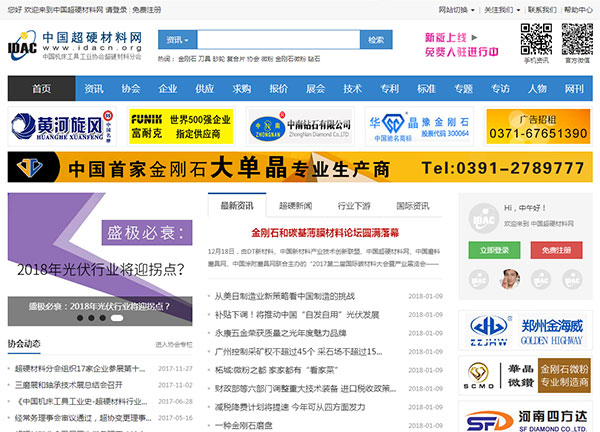This screenshot has width=600, height=432.
Task: Select the third carousel dot
Action: point(103,318)
